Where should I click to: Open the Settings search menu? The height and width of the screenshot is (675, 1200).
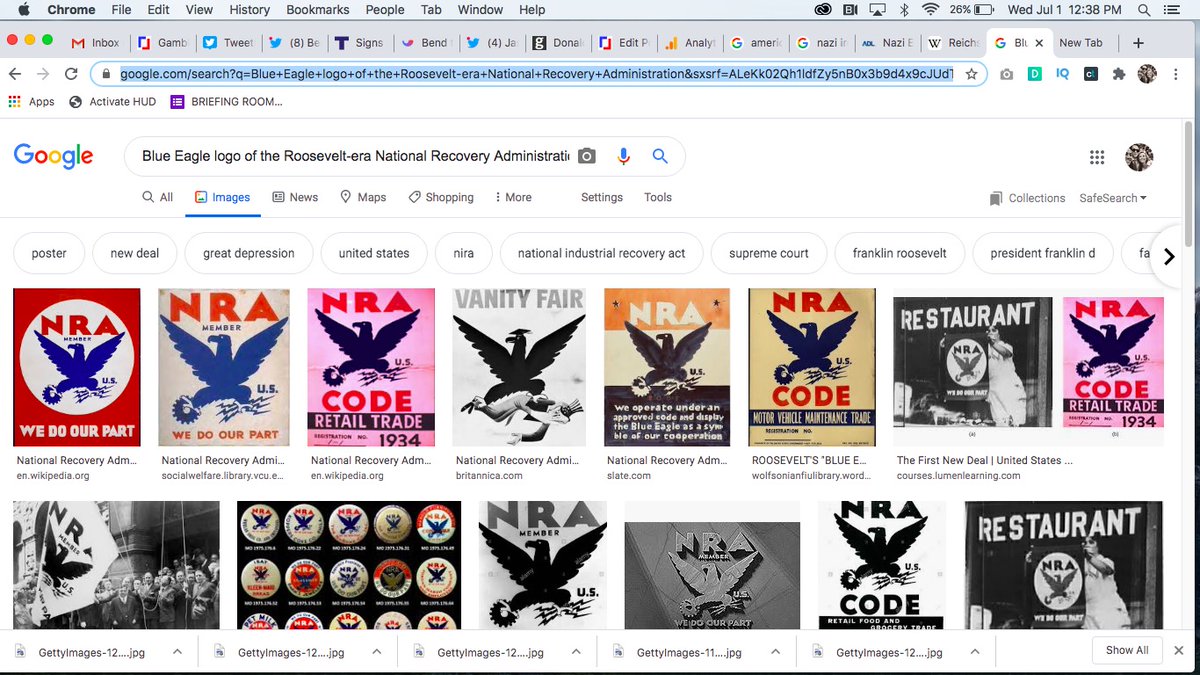click(602, 197)
